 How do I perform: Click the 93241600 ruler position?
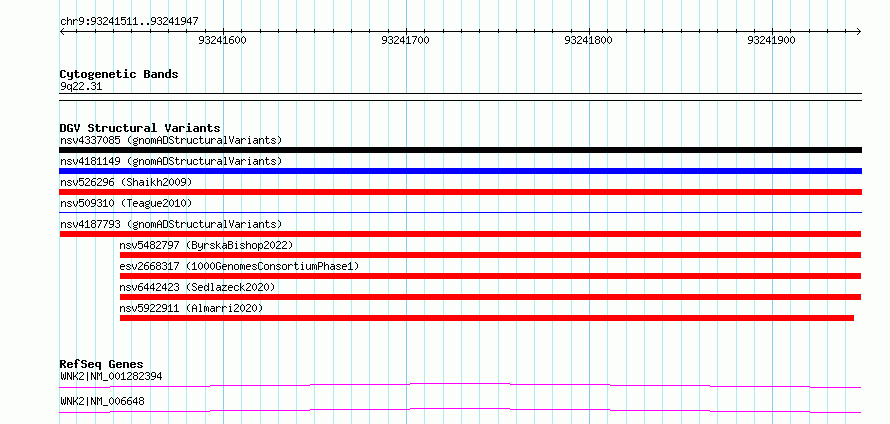point(222,40)
